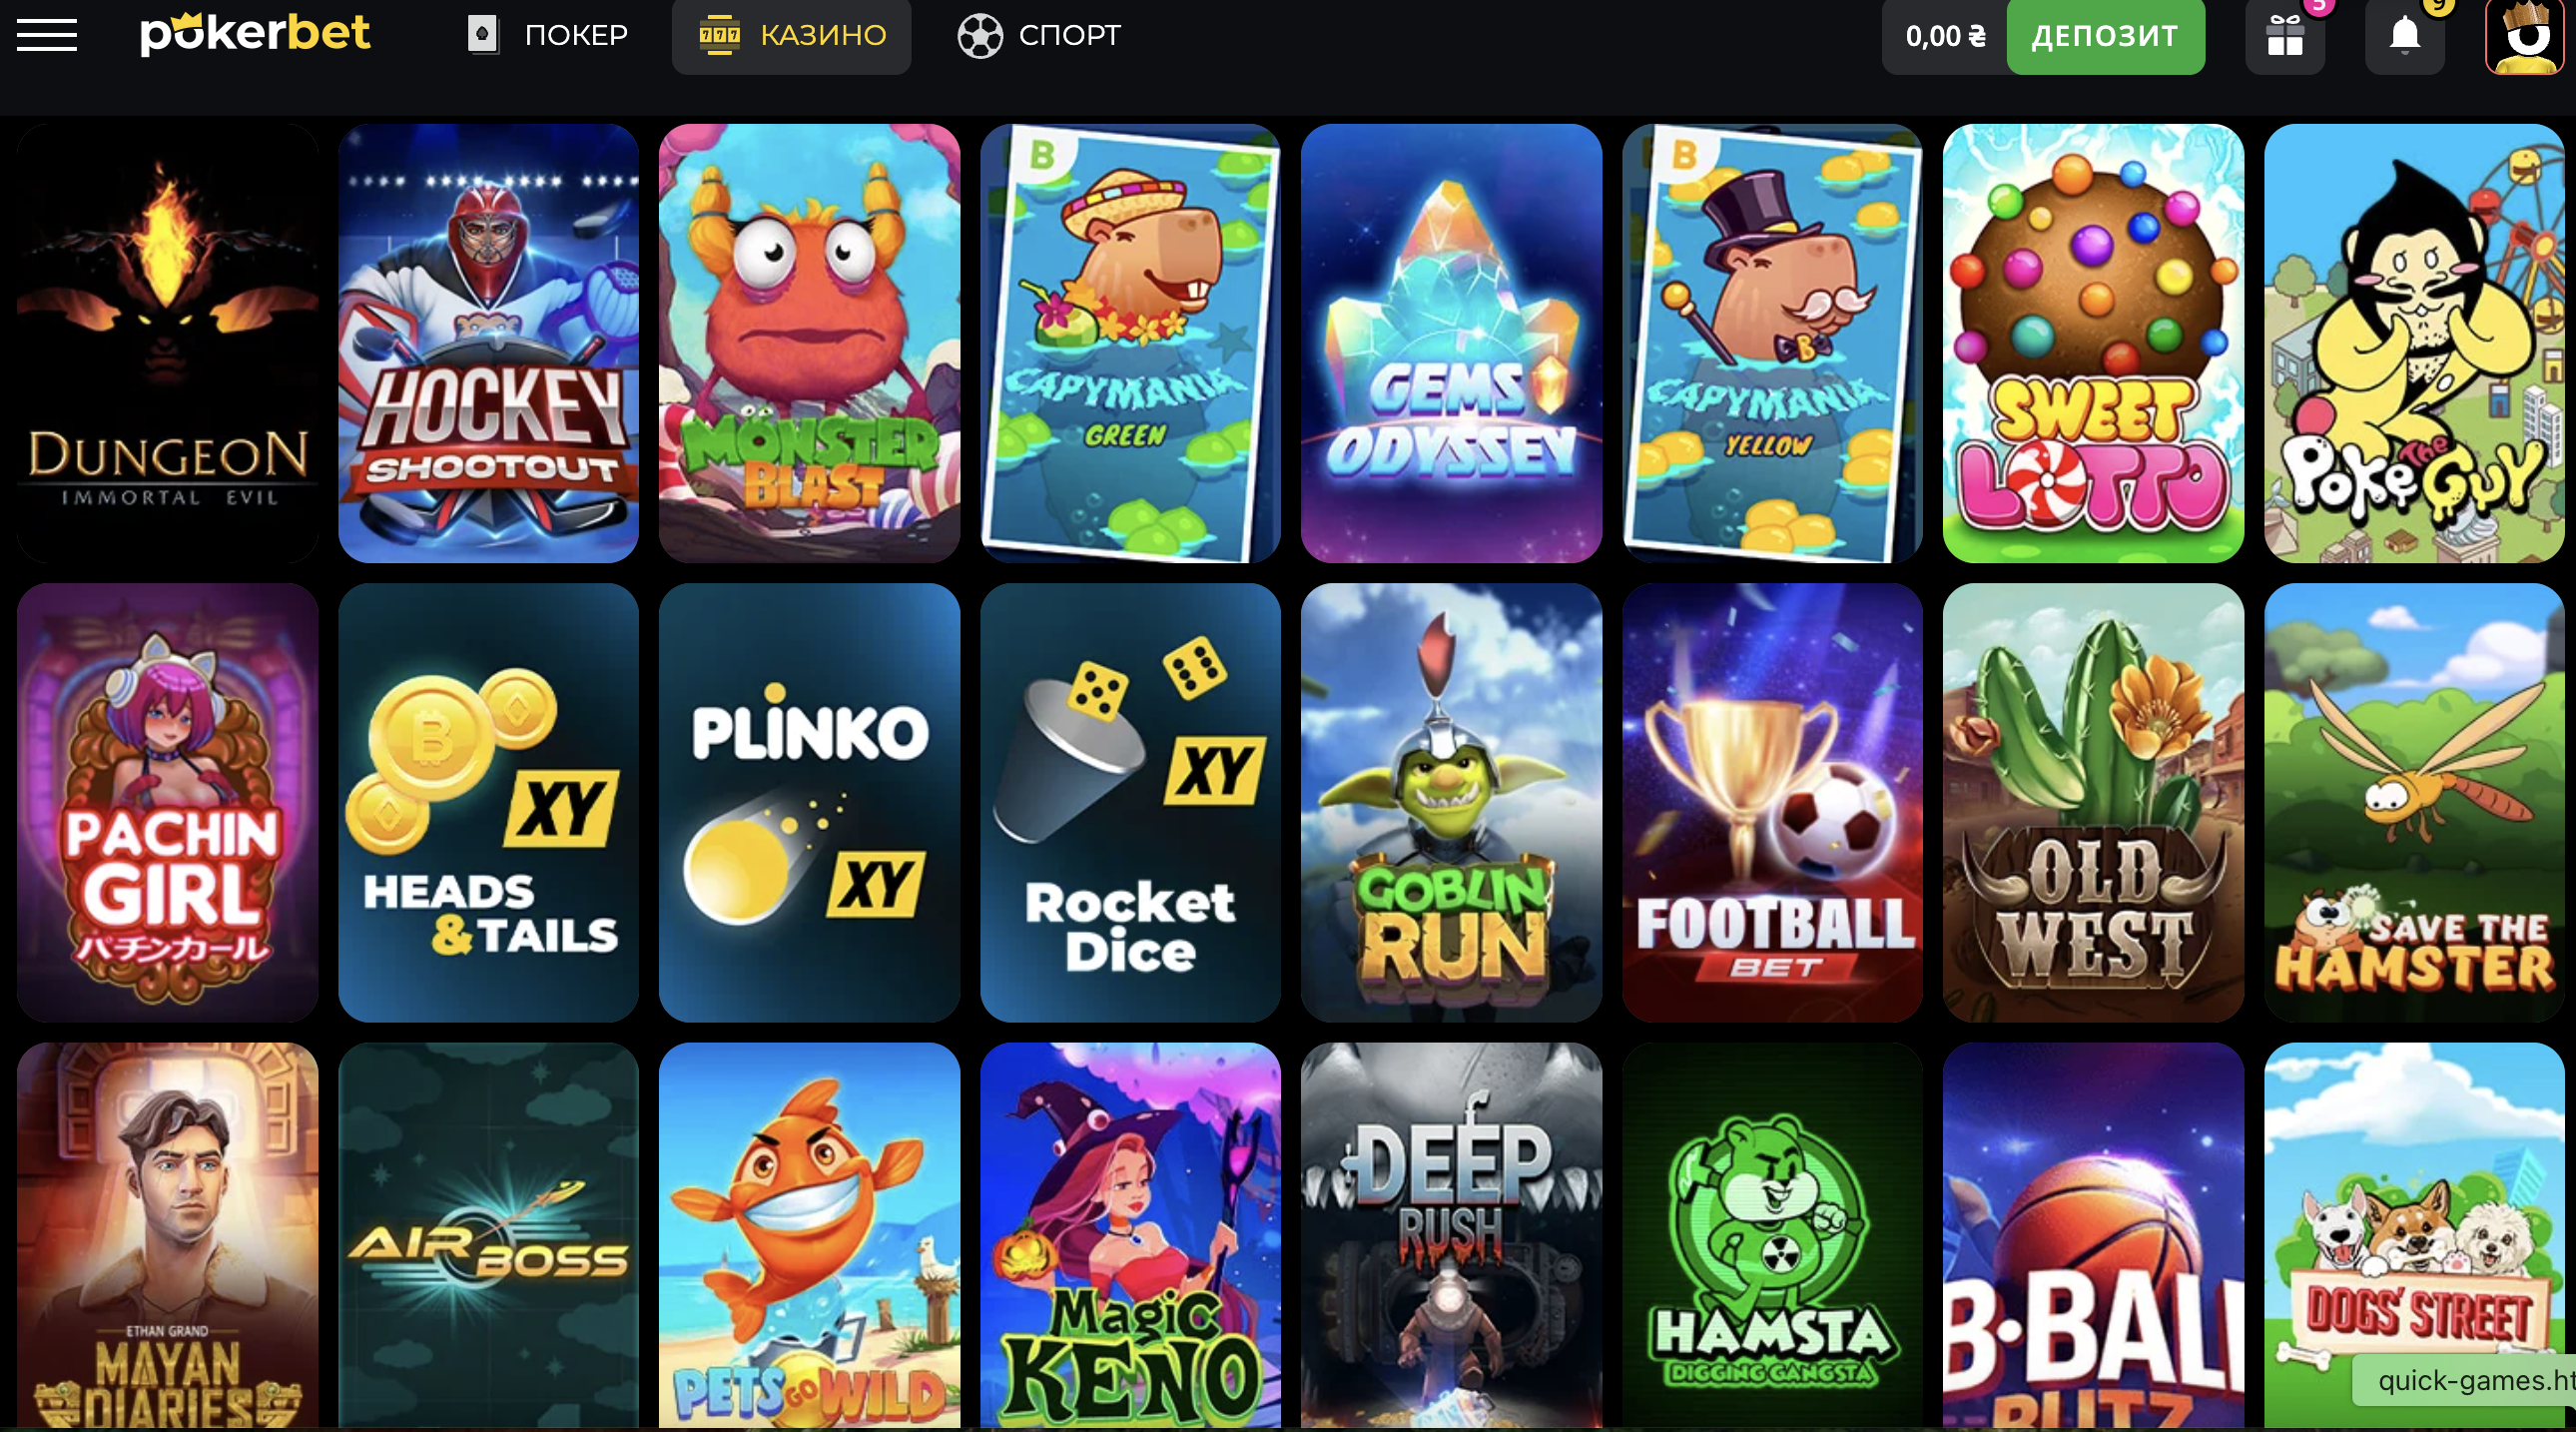Open the Goblin Run game
2576x1432 pixels.
pyautogui.click(x=1451, y=802)
